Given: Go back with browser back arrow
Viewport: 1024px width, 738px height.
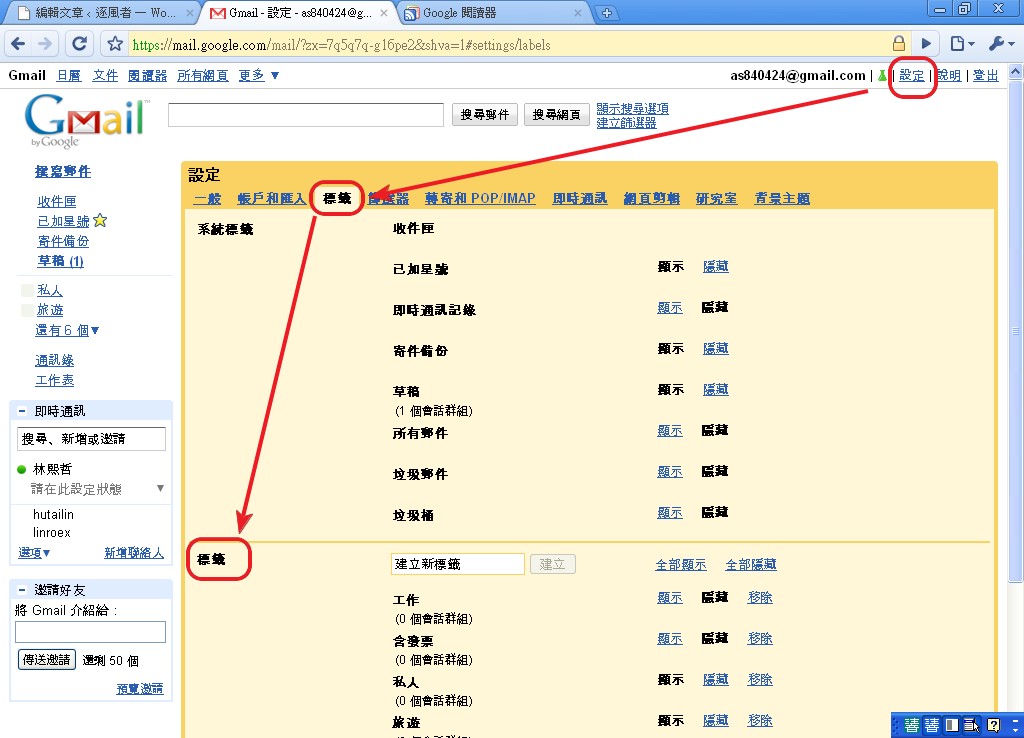Looking at the screenshot, I should coord(18,44).
